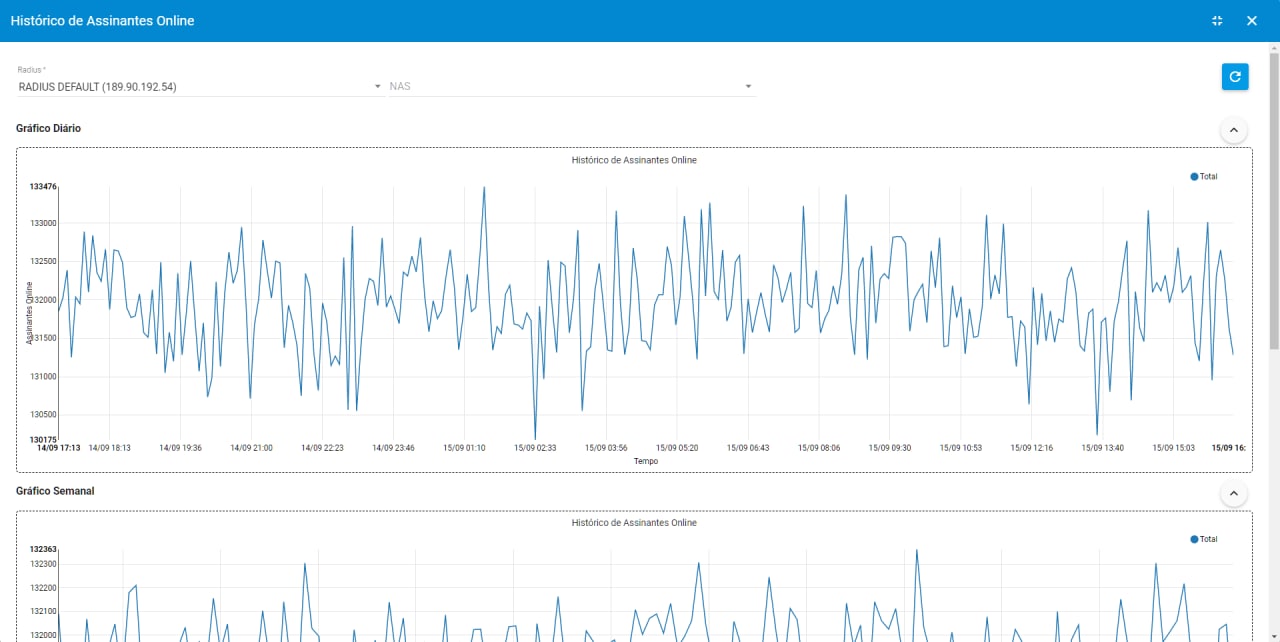The height and width of the screenshot is (642, 1280).
Task: Click the 14/09 17:13 time label
Action: click(59, 448)
